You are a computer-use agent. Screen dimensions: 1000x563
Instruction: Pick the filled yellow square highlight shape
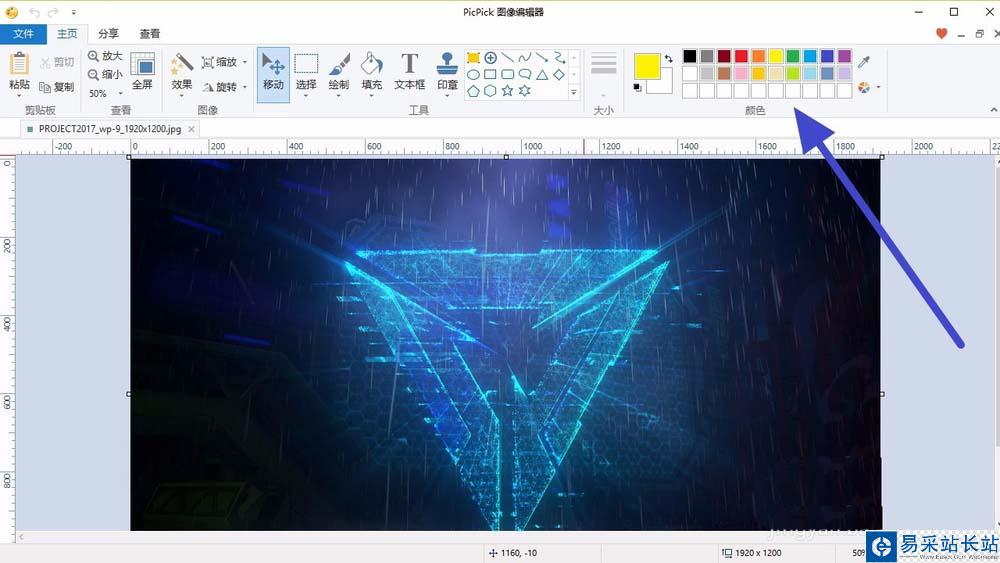473,58
